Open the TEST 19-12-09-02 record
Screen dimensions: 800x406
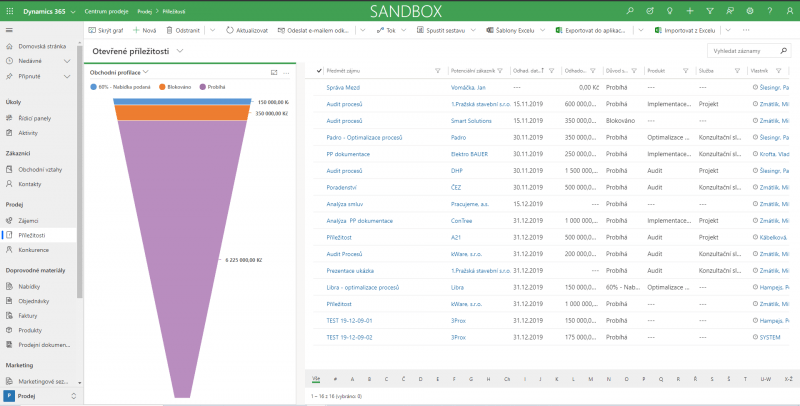click(349, 338)
